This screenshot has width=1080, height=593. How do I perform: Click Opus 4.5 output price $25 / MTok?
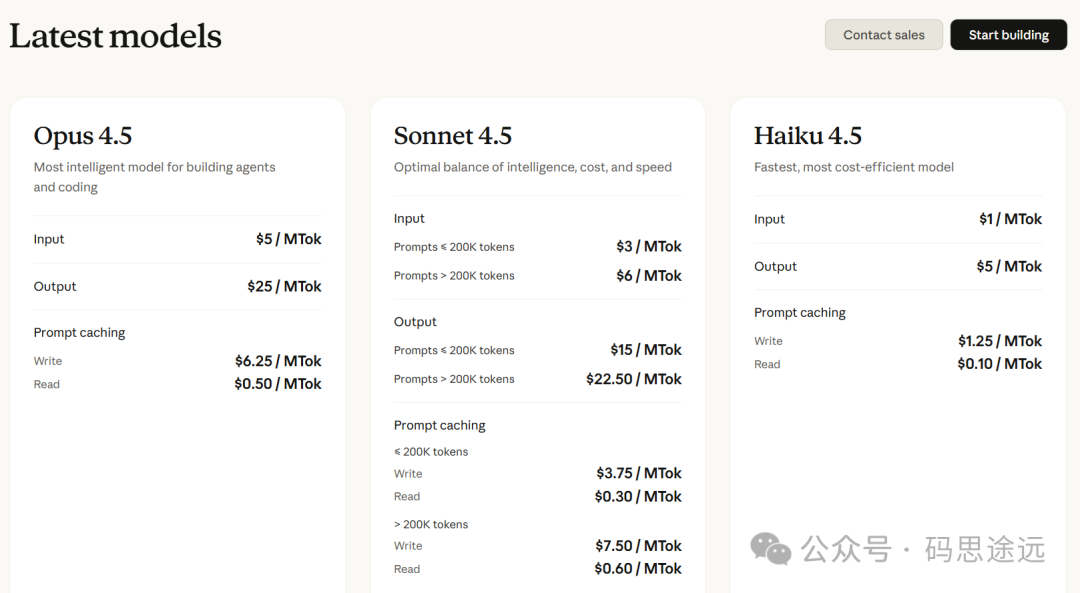(x=284, y=286)
